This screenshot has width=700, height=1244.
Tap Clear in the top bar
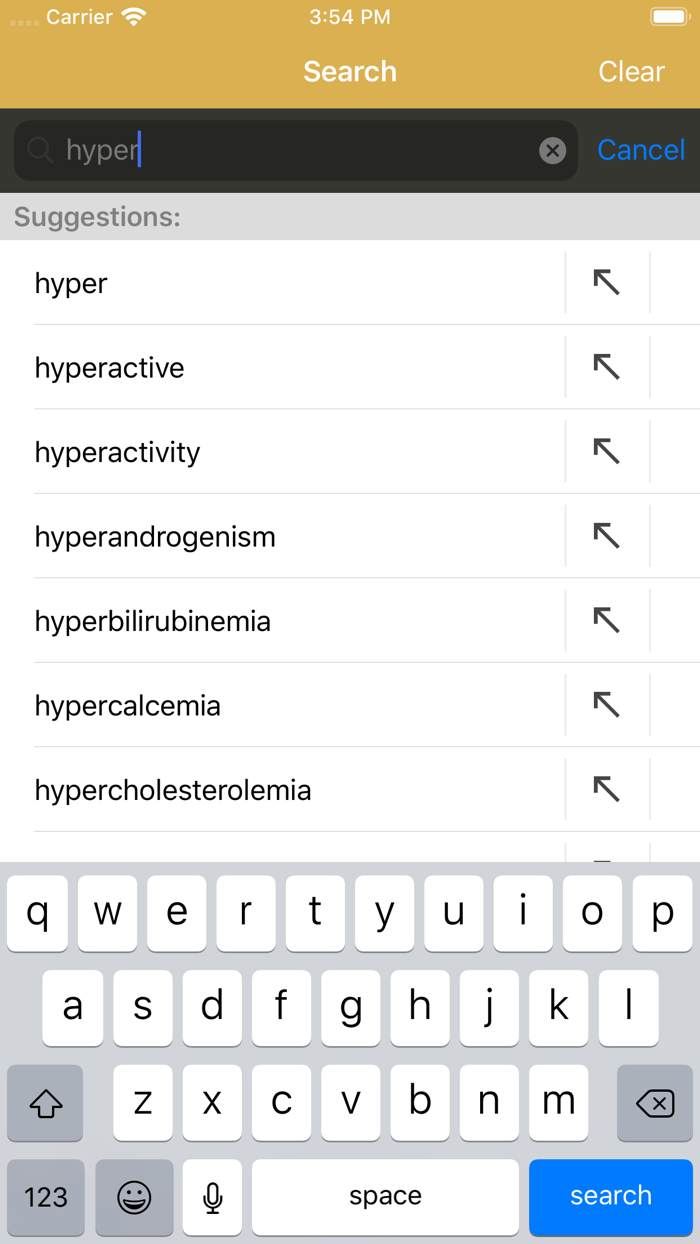631,72
